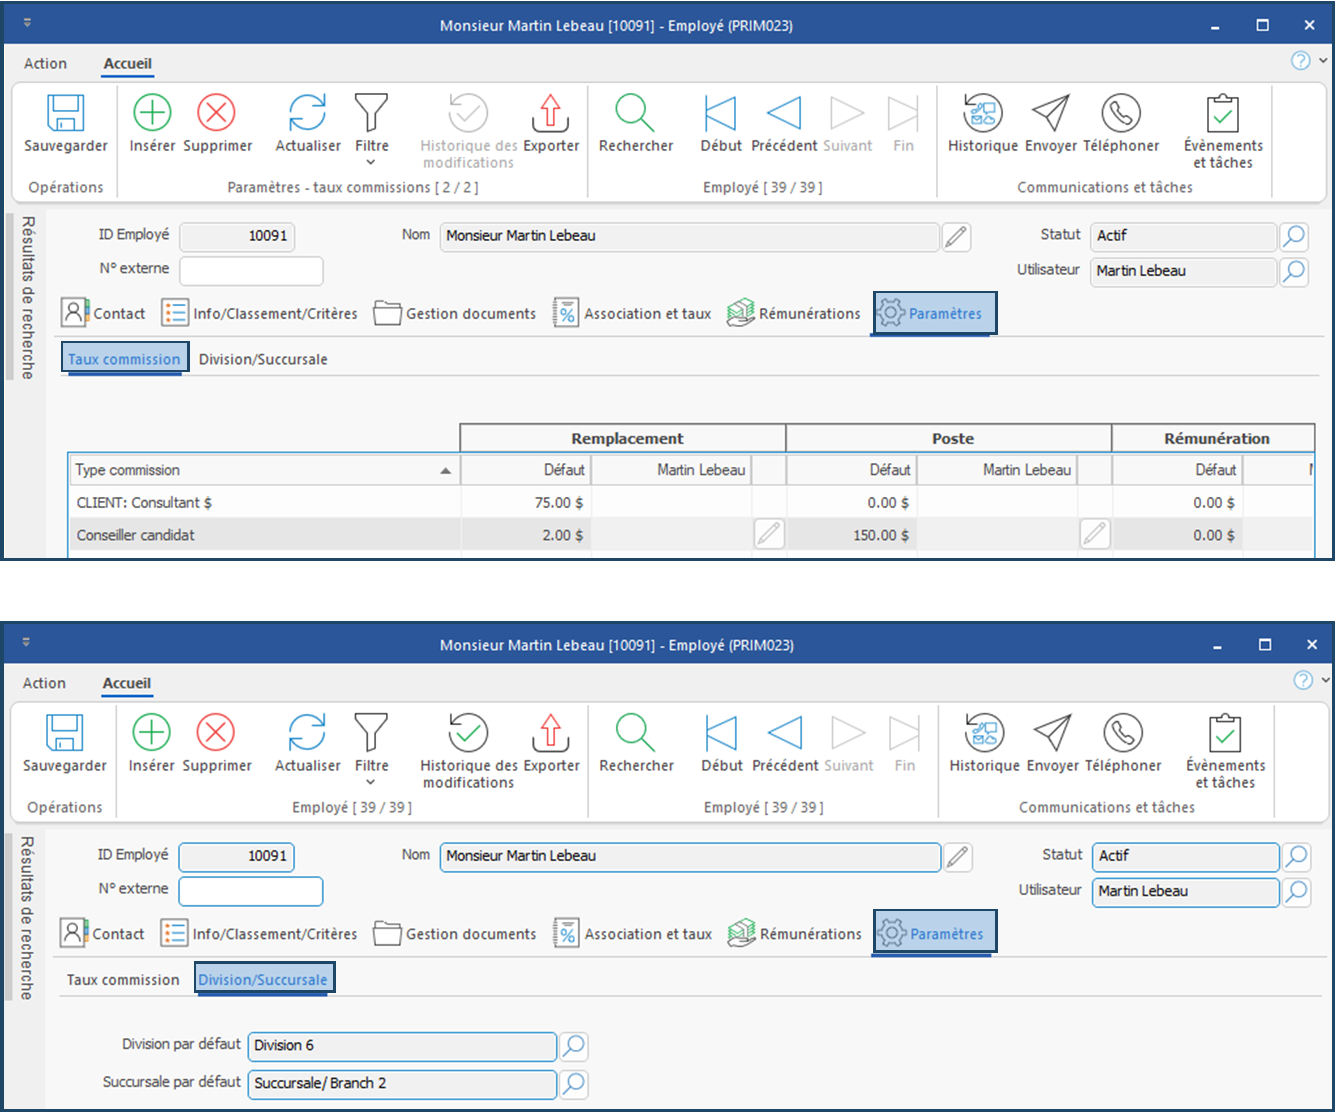Open Rémunérations tab in lower window
This screenshot has width=1336, height=1113.
pyautogui.click(x=795, y=934)
